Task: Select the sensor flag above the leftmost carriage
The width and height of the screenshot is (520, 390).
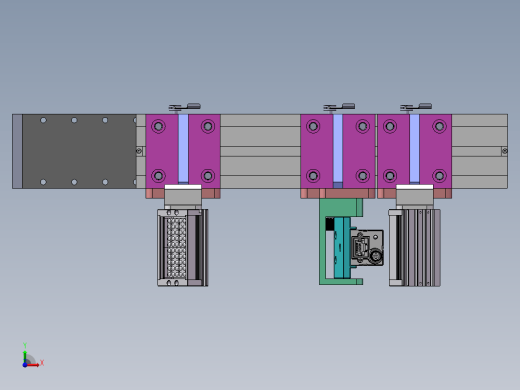Action: [184, 107]
